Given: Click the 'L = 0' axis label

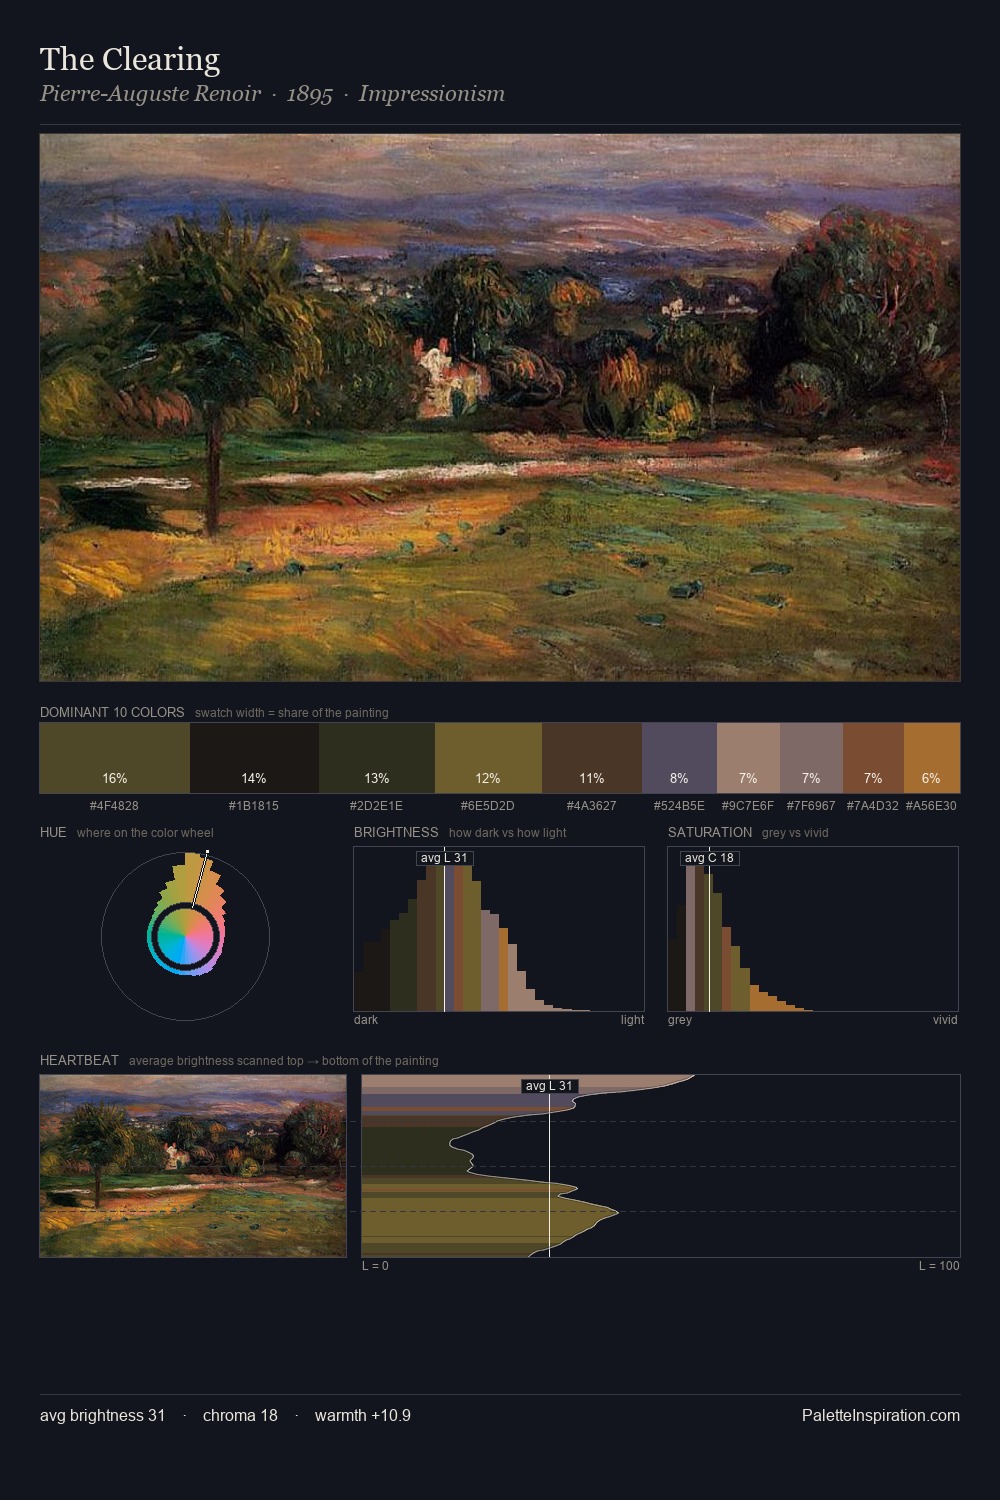Looking at the screenshot, I should (x=375, y=1266).
